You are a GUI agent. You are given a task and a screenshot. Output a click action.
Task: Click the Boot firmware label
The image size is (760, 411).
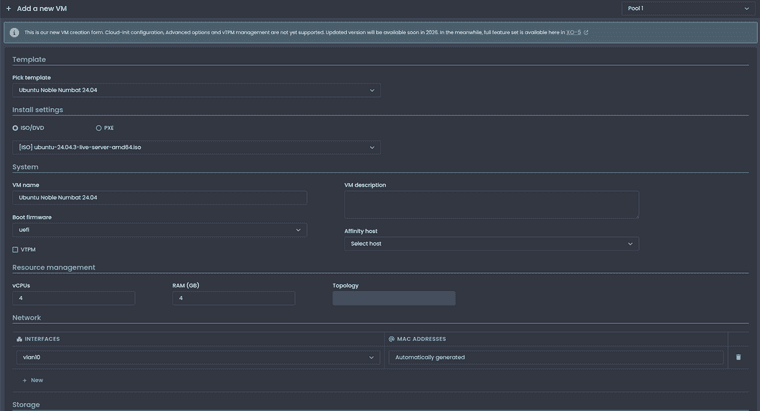coord(32,217)
